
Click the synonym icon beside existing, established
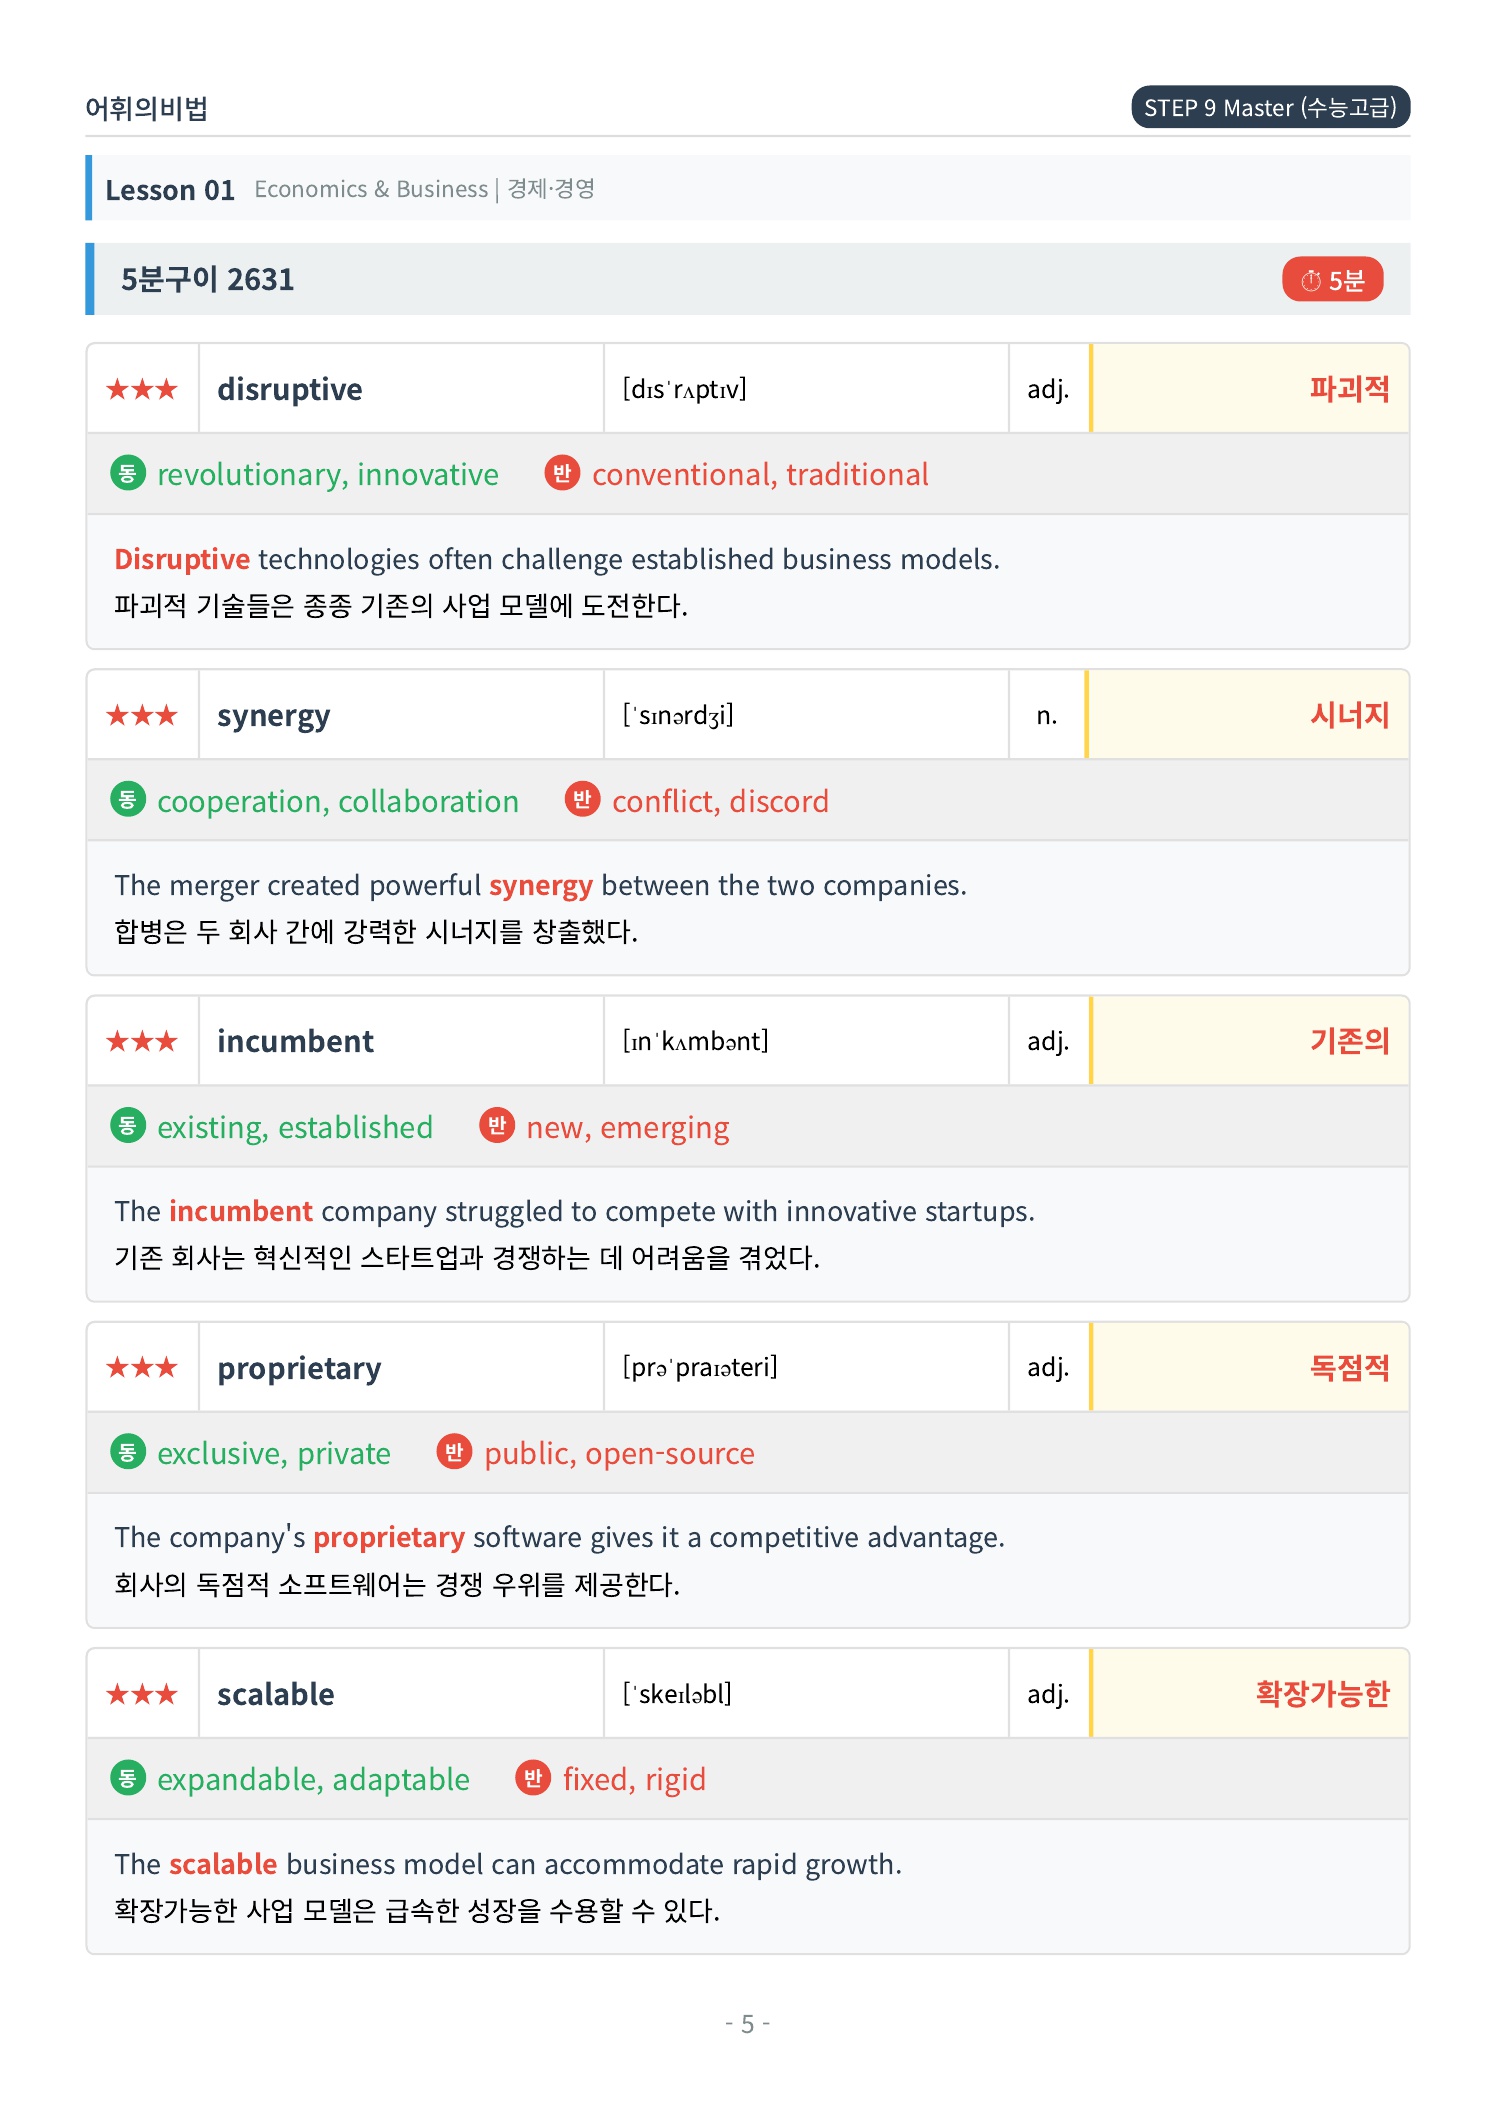coord(128,1126)
